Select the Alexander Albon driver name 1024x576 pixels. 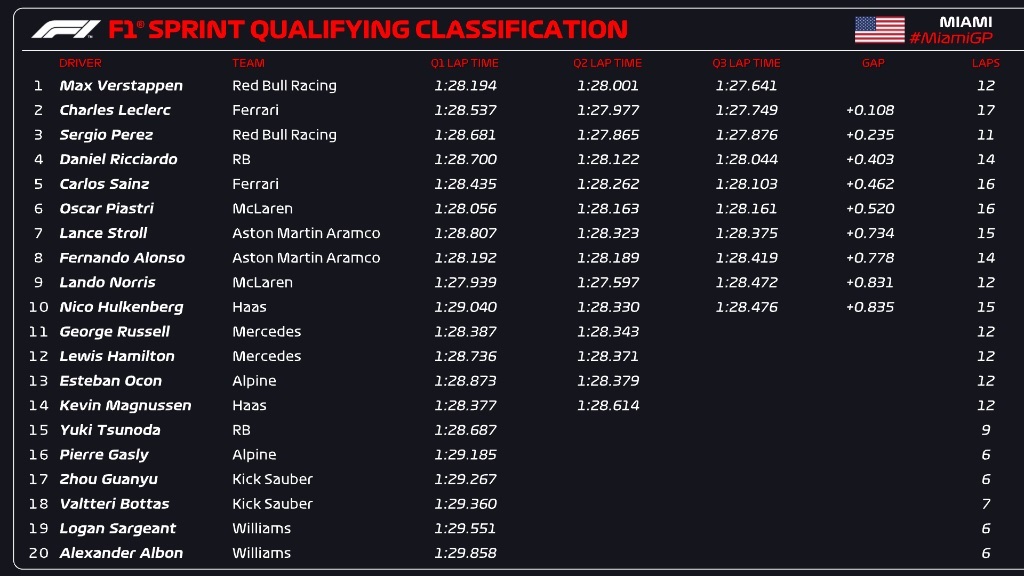point(121,553)
